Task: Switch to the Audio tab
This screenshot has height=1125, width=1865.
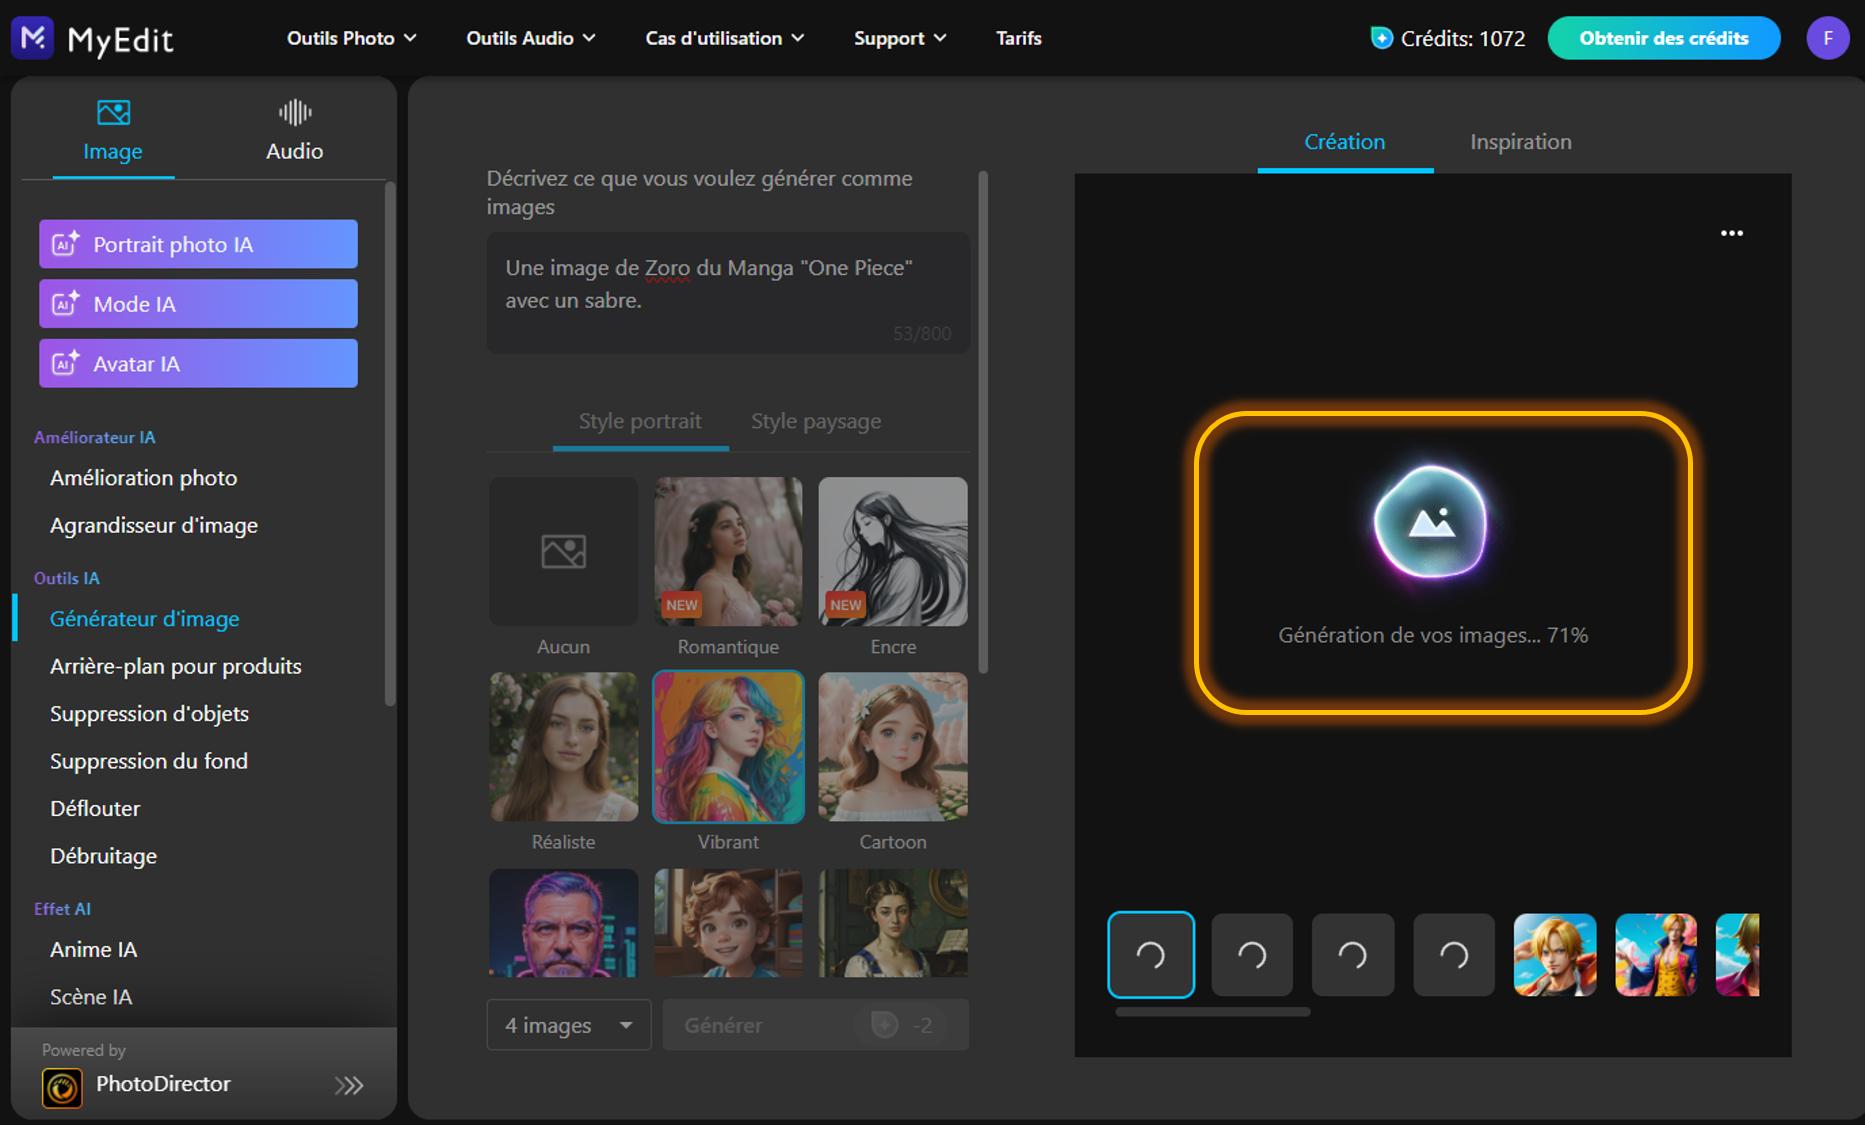Action: (x=294, y=131)
